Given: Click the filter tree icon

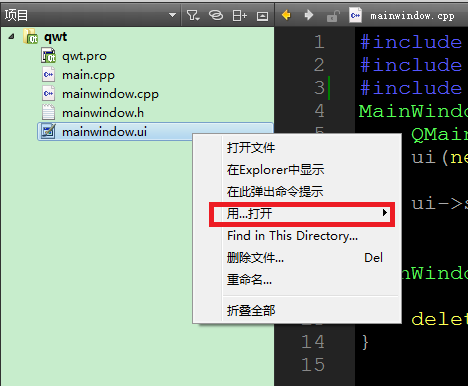Looking at the screenshot, I should [193, 15].
